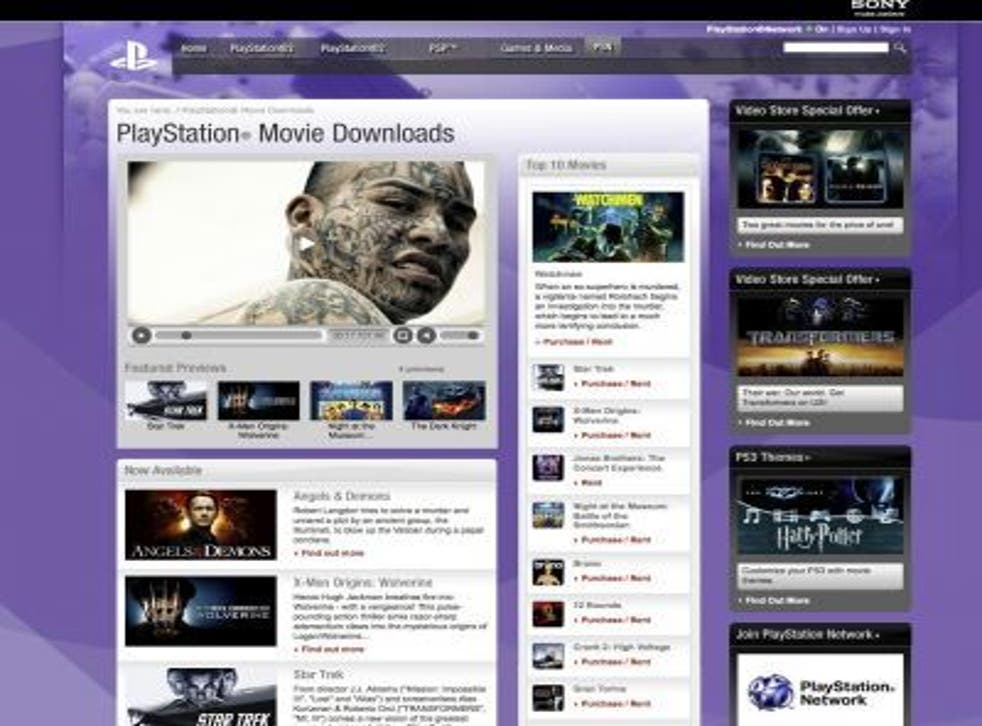Click Purchase / Rent for X-Men Origins in Top 10
This screenshot has height=726, width=982.
[616, 435]
